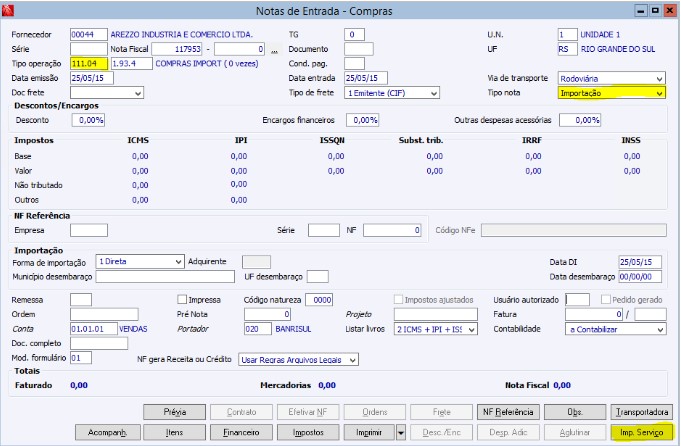Viewport: 681px width, 446px height.
Task: Toggle the Impressa checkbox
Action: 182,299
